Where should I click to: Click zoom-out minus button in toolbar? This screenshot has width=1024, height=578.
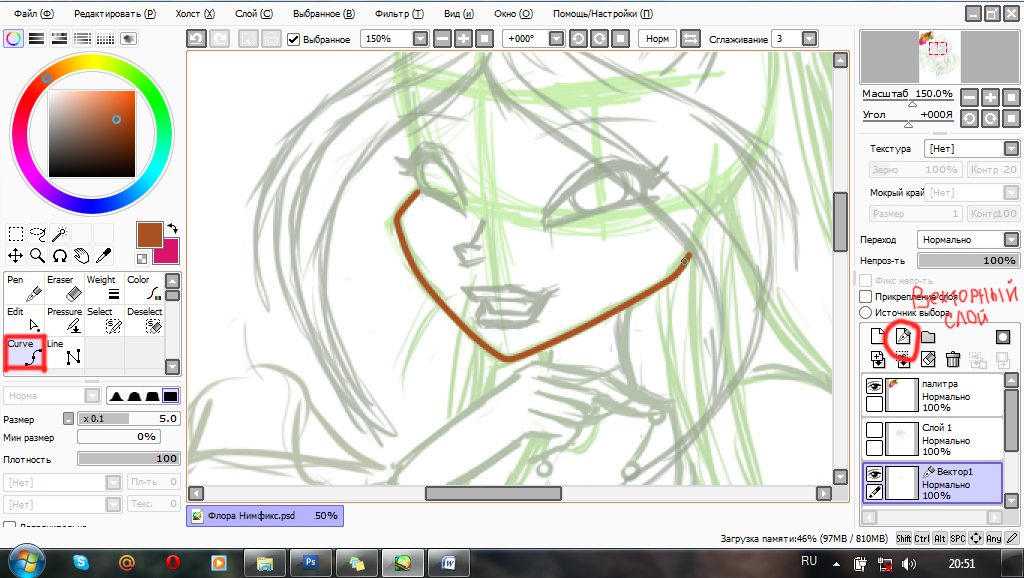(442, 39)
